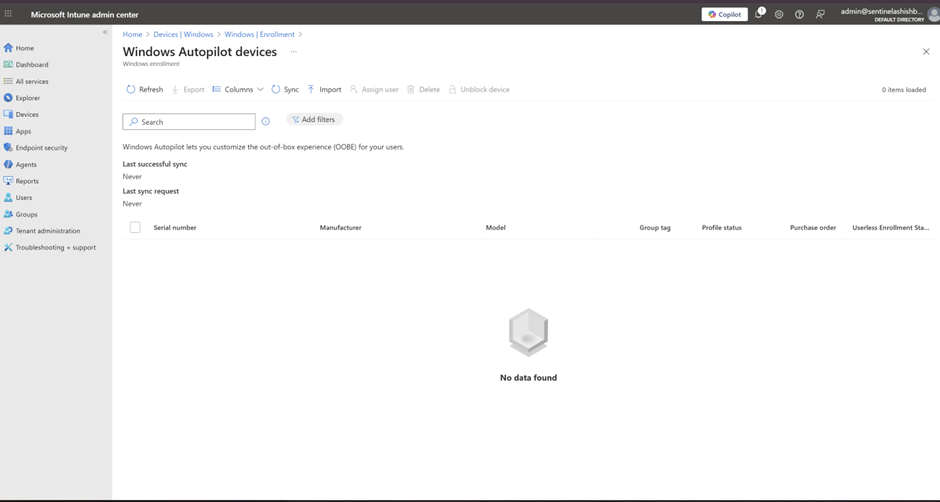Collapse the left navigation sidebar
The height and width of the screenshot is (502, 940).
[x=105, y=33]
